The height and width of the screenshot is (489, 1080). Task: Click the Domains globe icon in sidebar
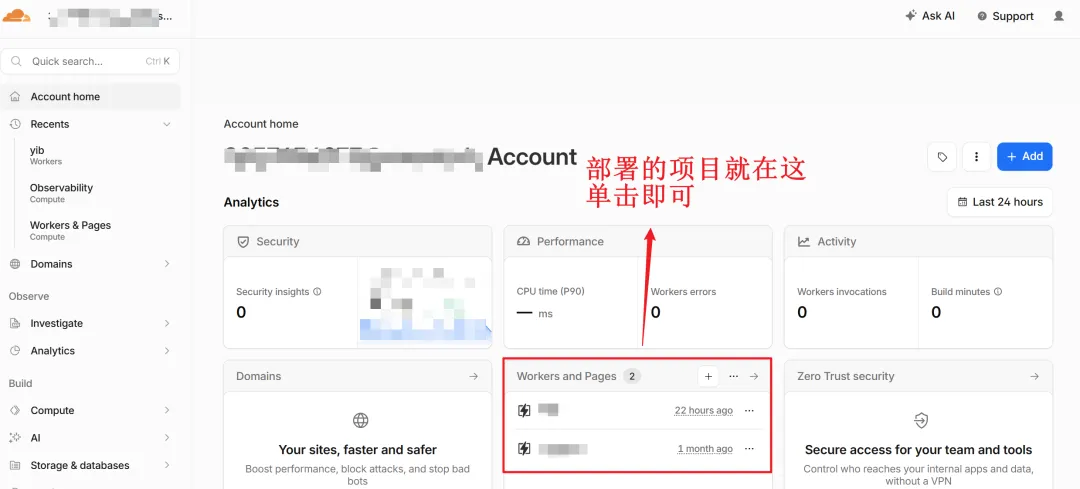pos(15,264)
